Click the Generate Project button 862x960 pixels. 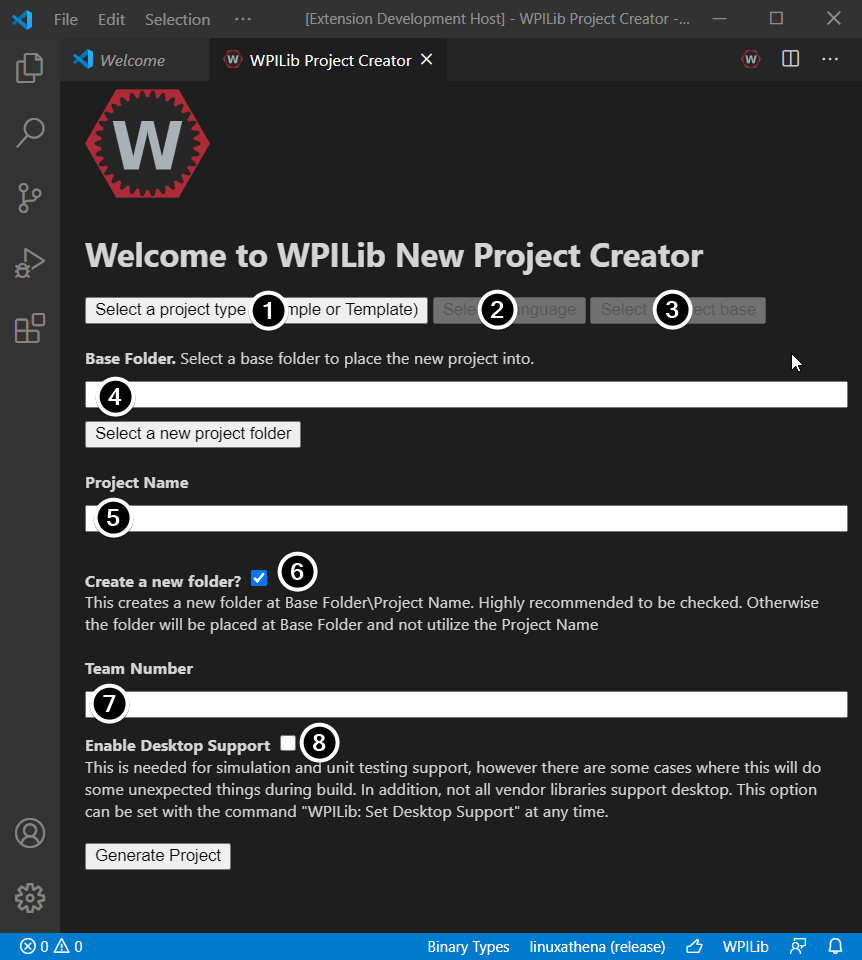[158, 856]
